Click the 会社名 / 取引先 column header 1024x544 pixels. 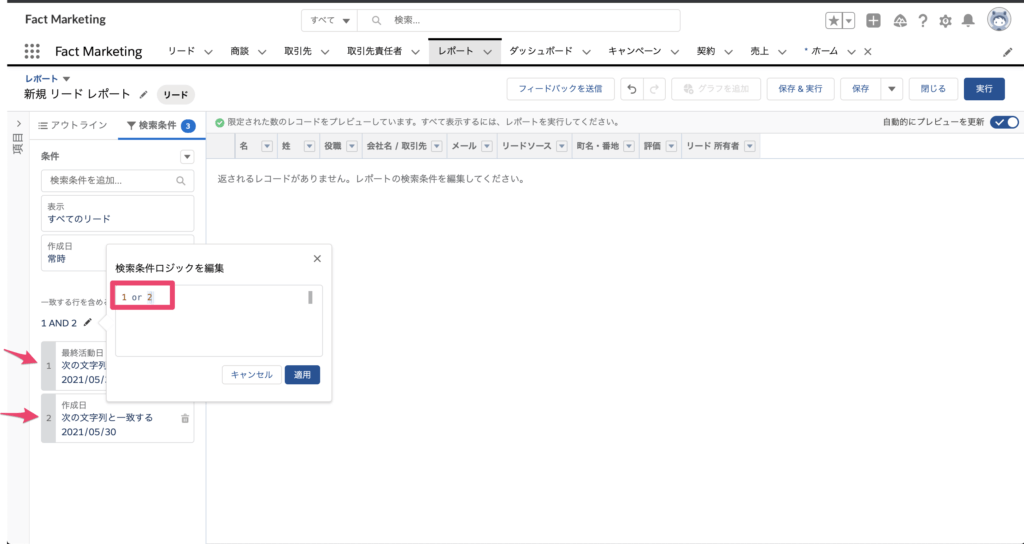(x=396, y=147)
